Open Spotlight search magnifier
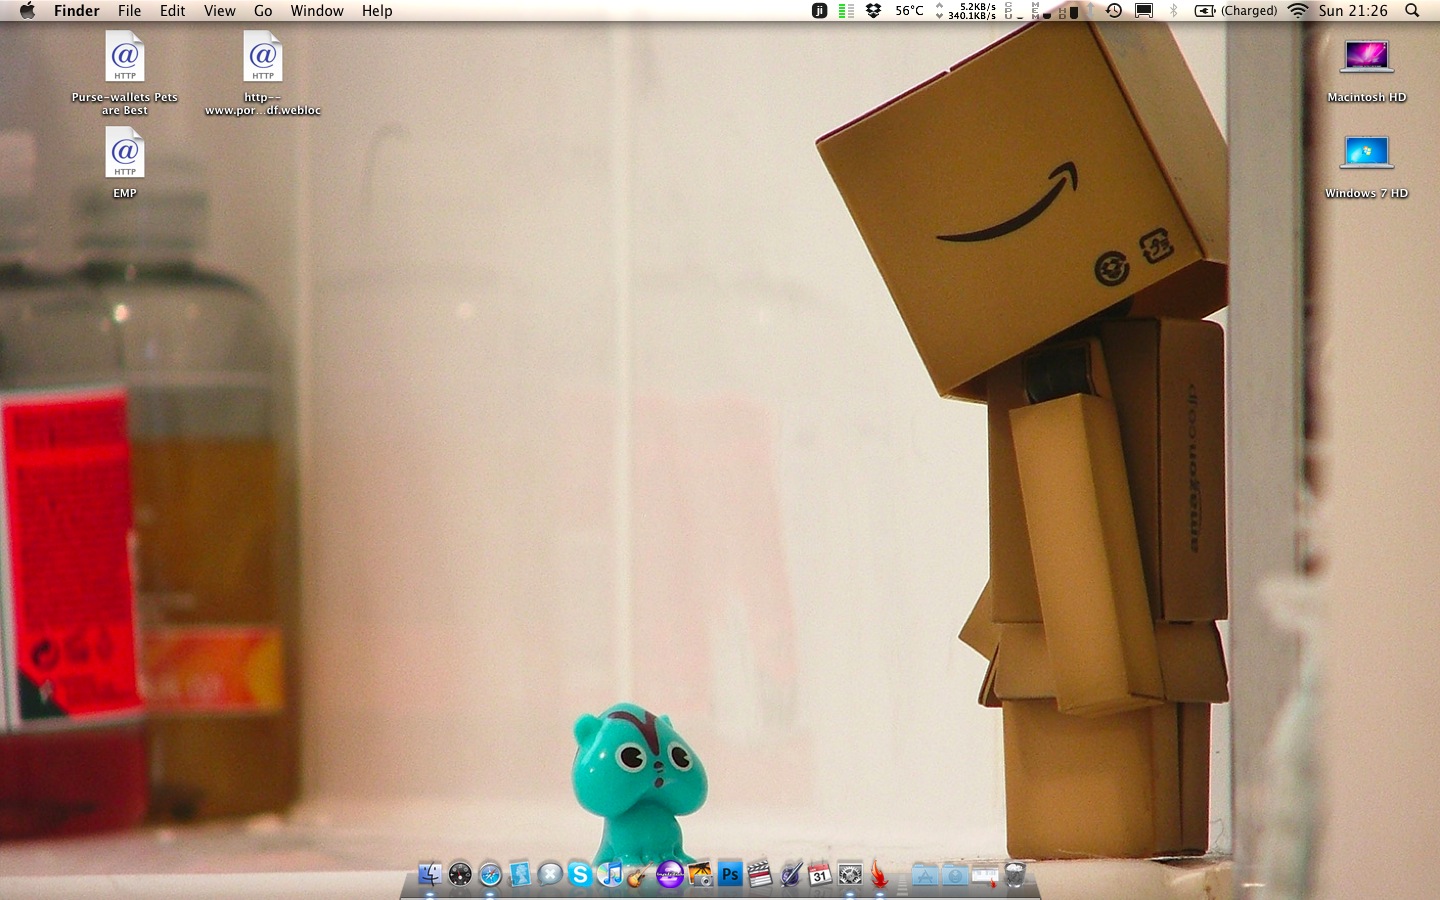The image size is (1440, 900). (1412, 10)
